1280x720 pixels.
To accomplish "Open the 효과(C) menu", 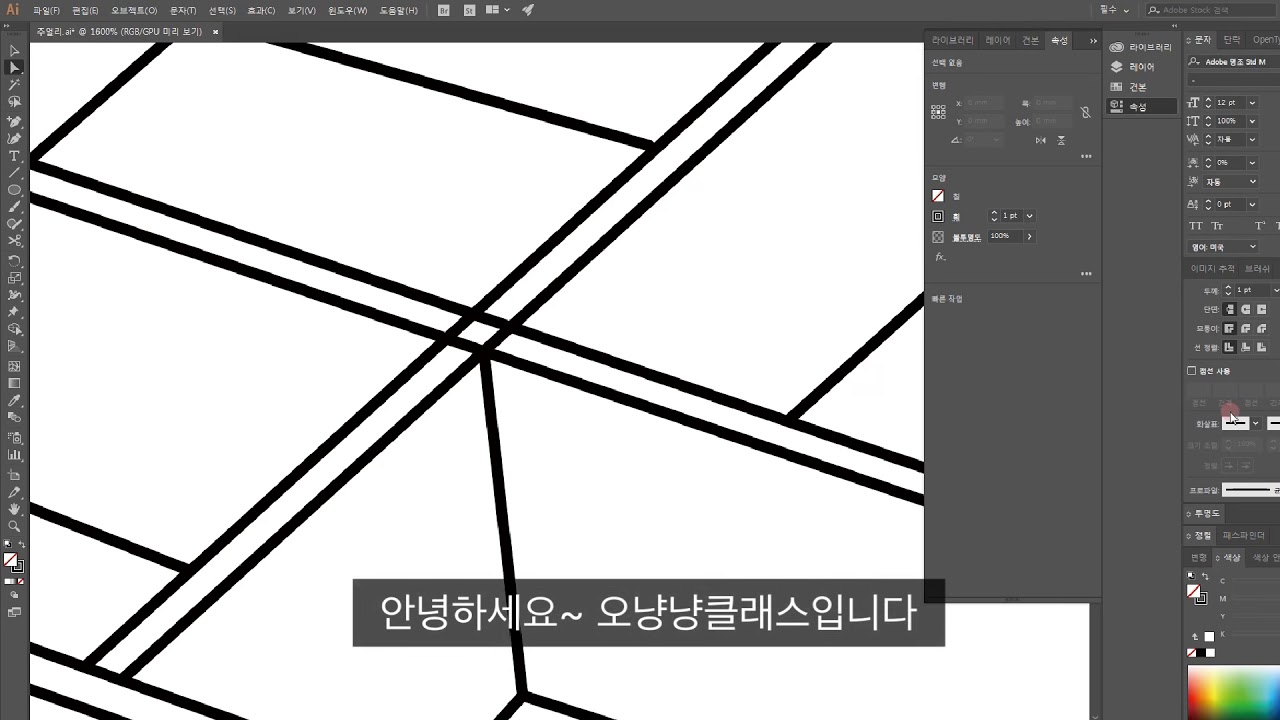I will 261,10.
